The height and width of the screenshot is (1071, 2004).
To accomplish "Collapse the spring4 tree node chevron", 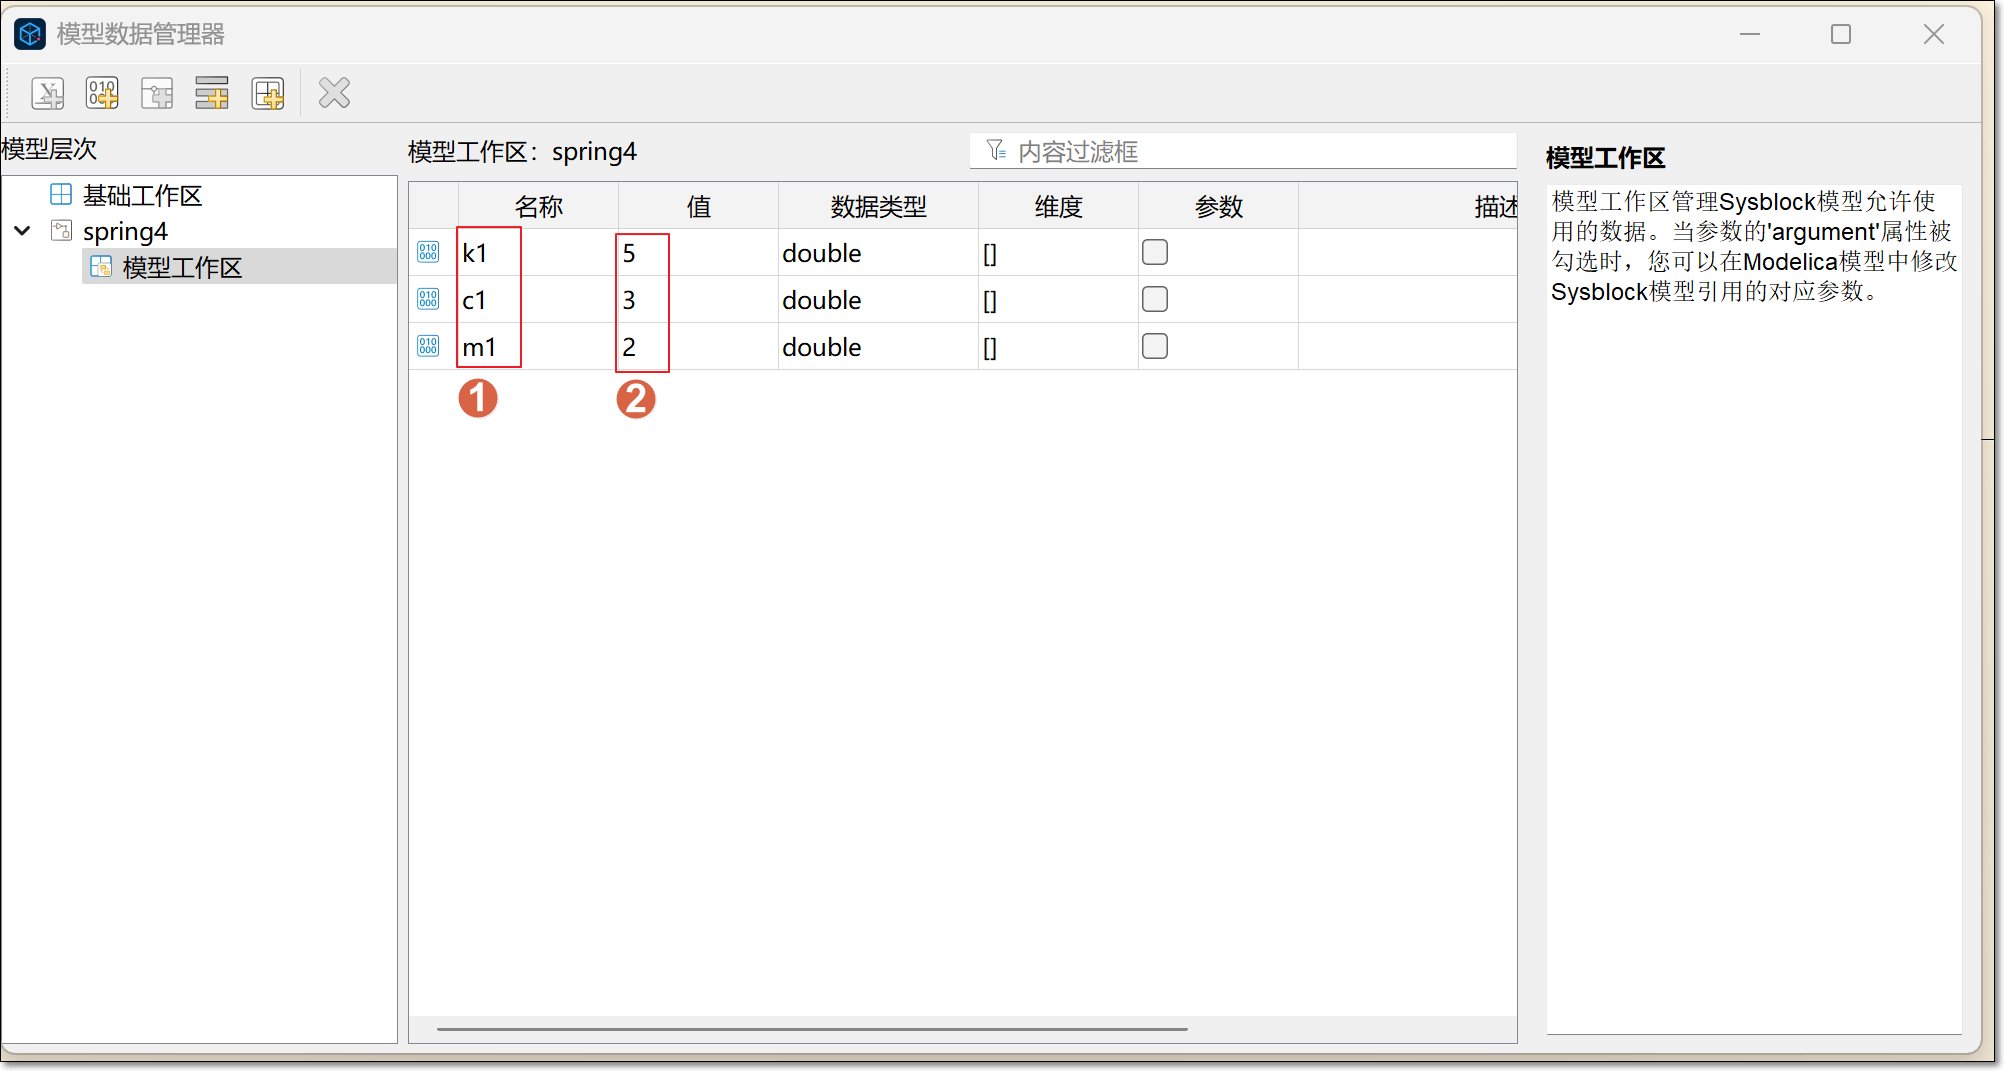I will [22, 231].
